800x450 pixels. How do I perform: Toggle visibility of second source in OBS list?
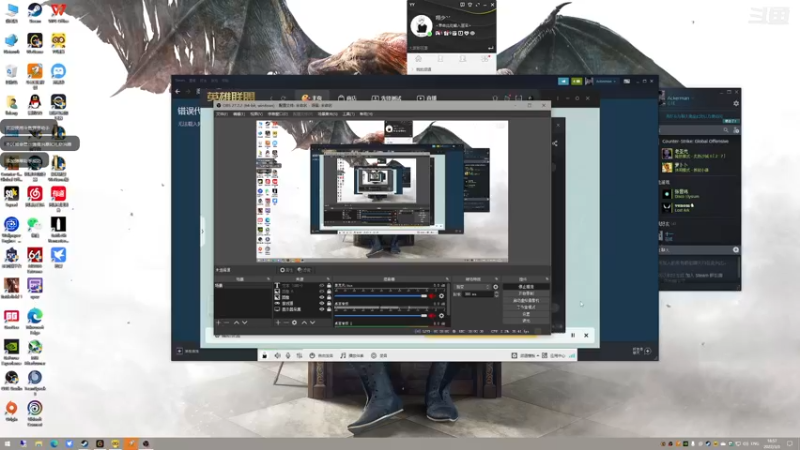tap(321, 291)
